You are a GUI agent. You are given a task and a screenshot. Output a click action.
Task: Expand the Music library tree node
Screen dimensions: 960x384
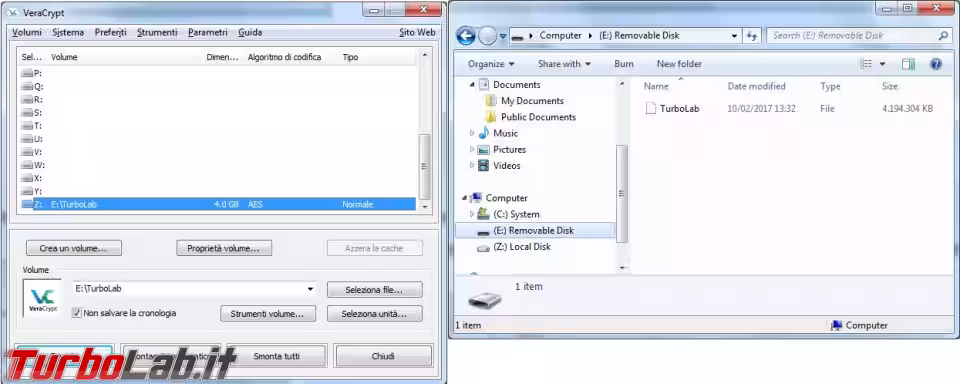point(471,133)
